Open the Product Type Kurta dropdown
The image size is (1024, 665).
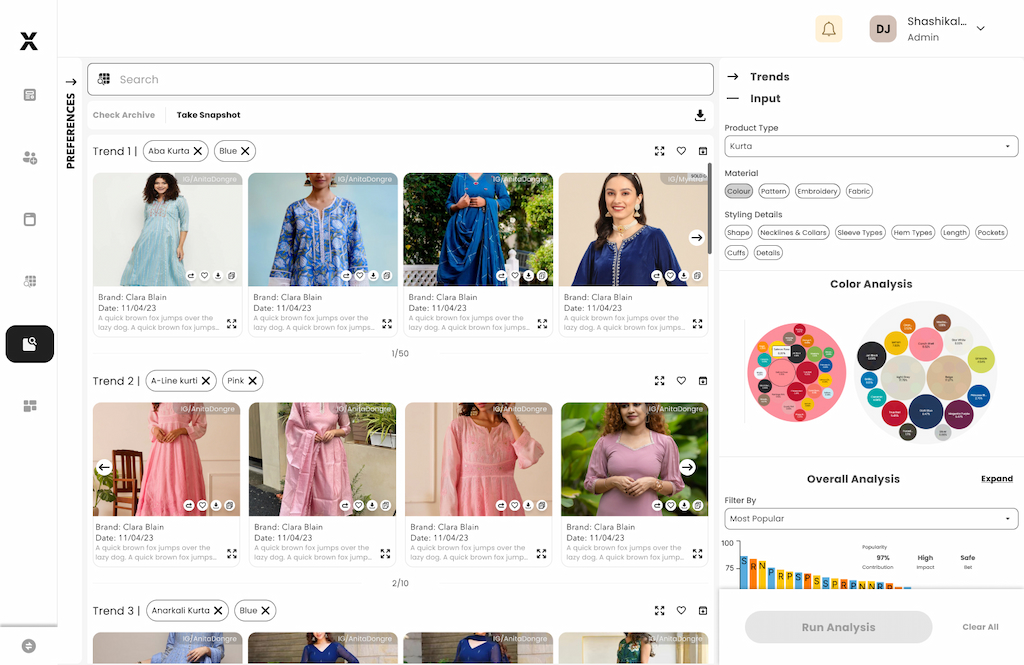(x=870, y=146)
